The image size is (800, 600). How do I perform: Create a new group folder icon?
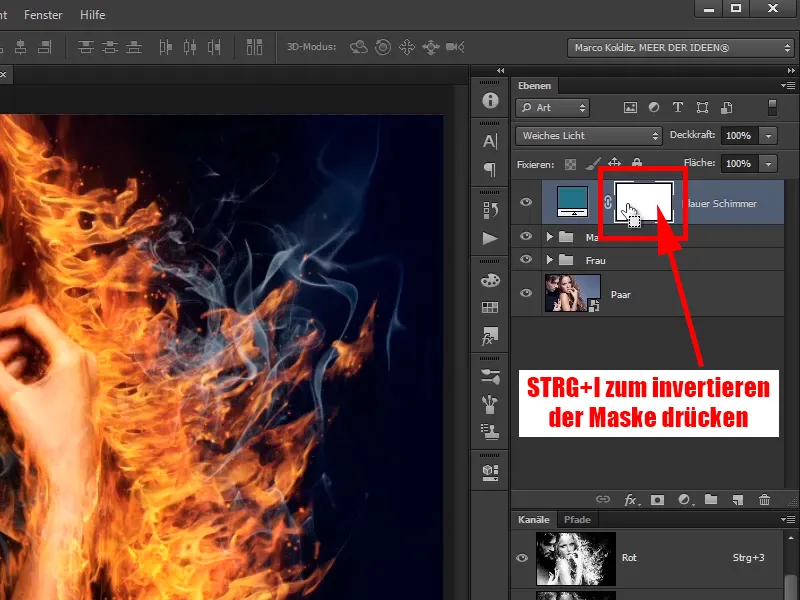[x=711, y=499]
